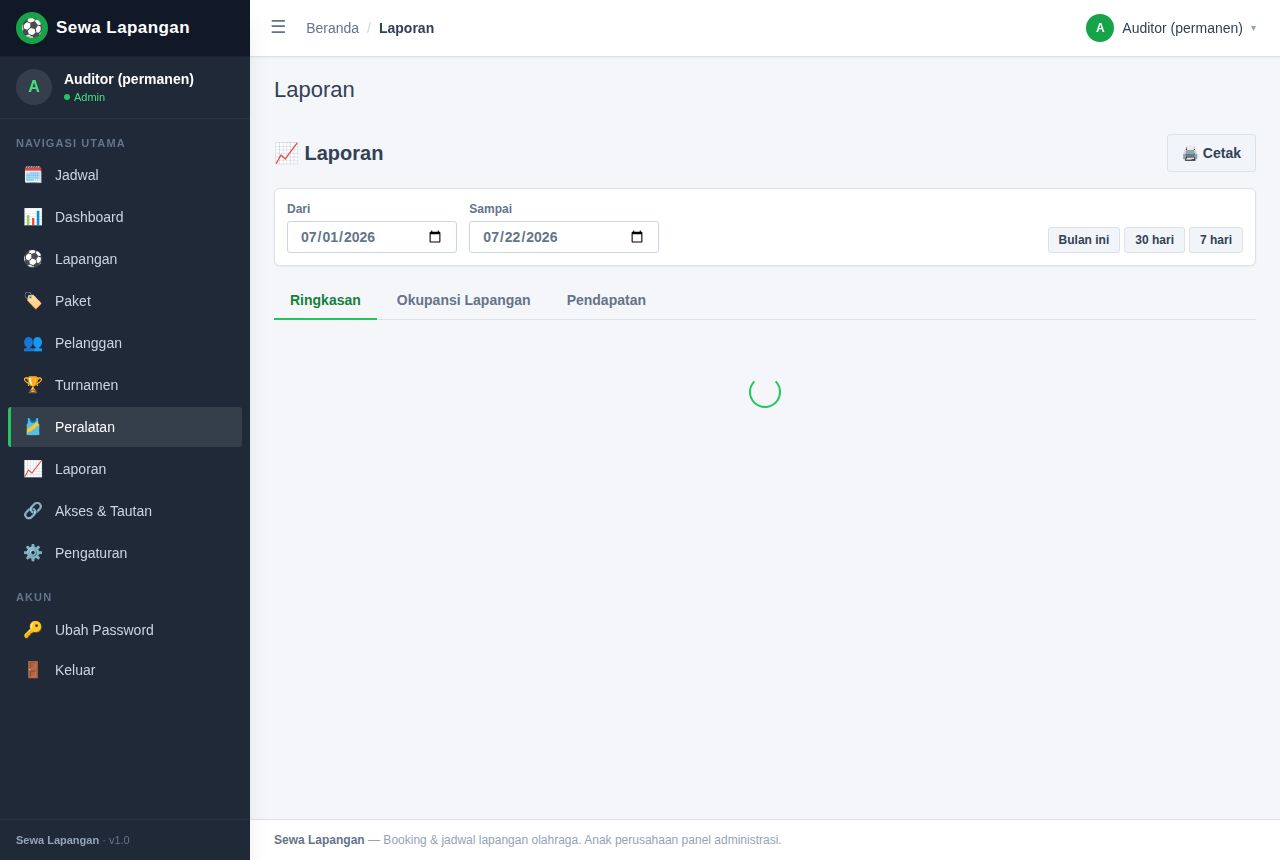Image resolution: width=1280 pixels, height=860 pixels.
Task: Switch to the Pendapatan tab
Action: coord(606,300)
